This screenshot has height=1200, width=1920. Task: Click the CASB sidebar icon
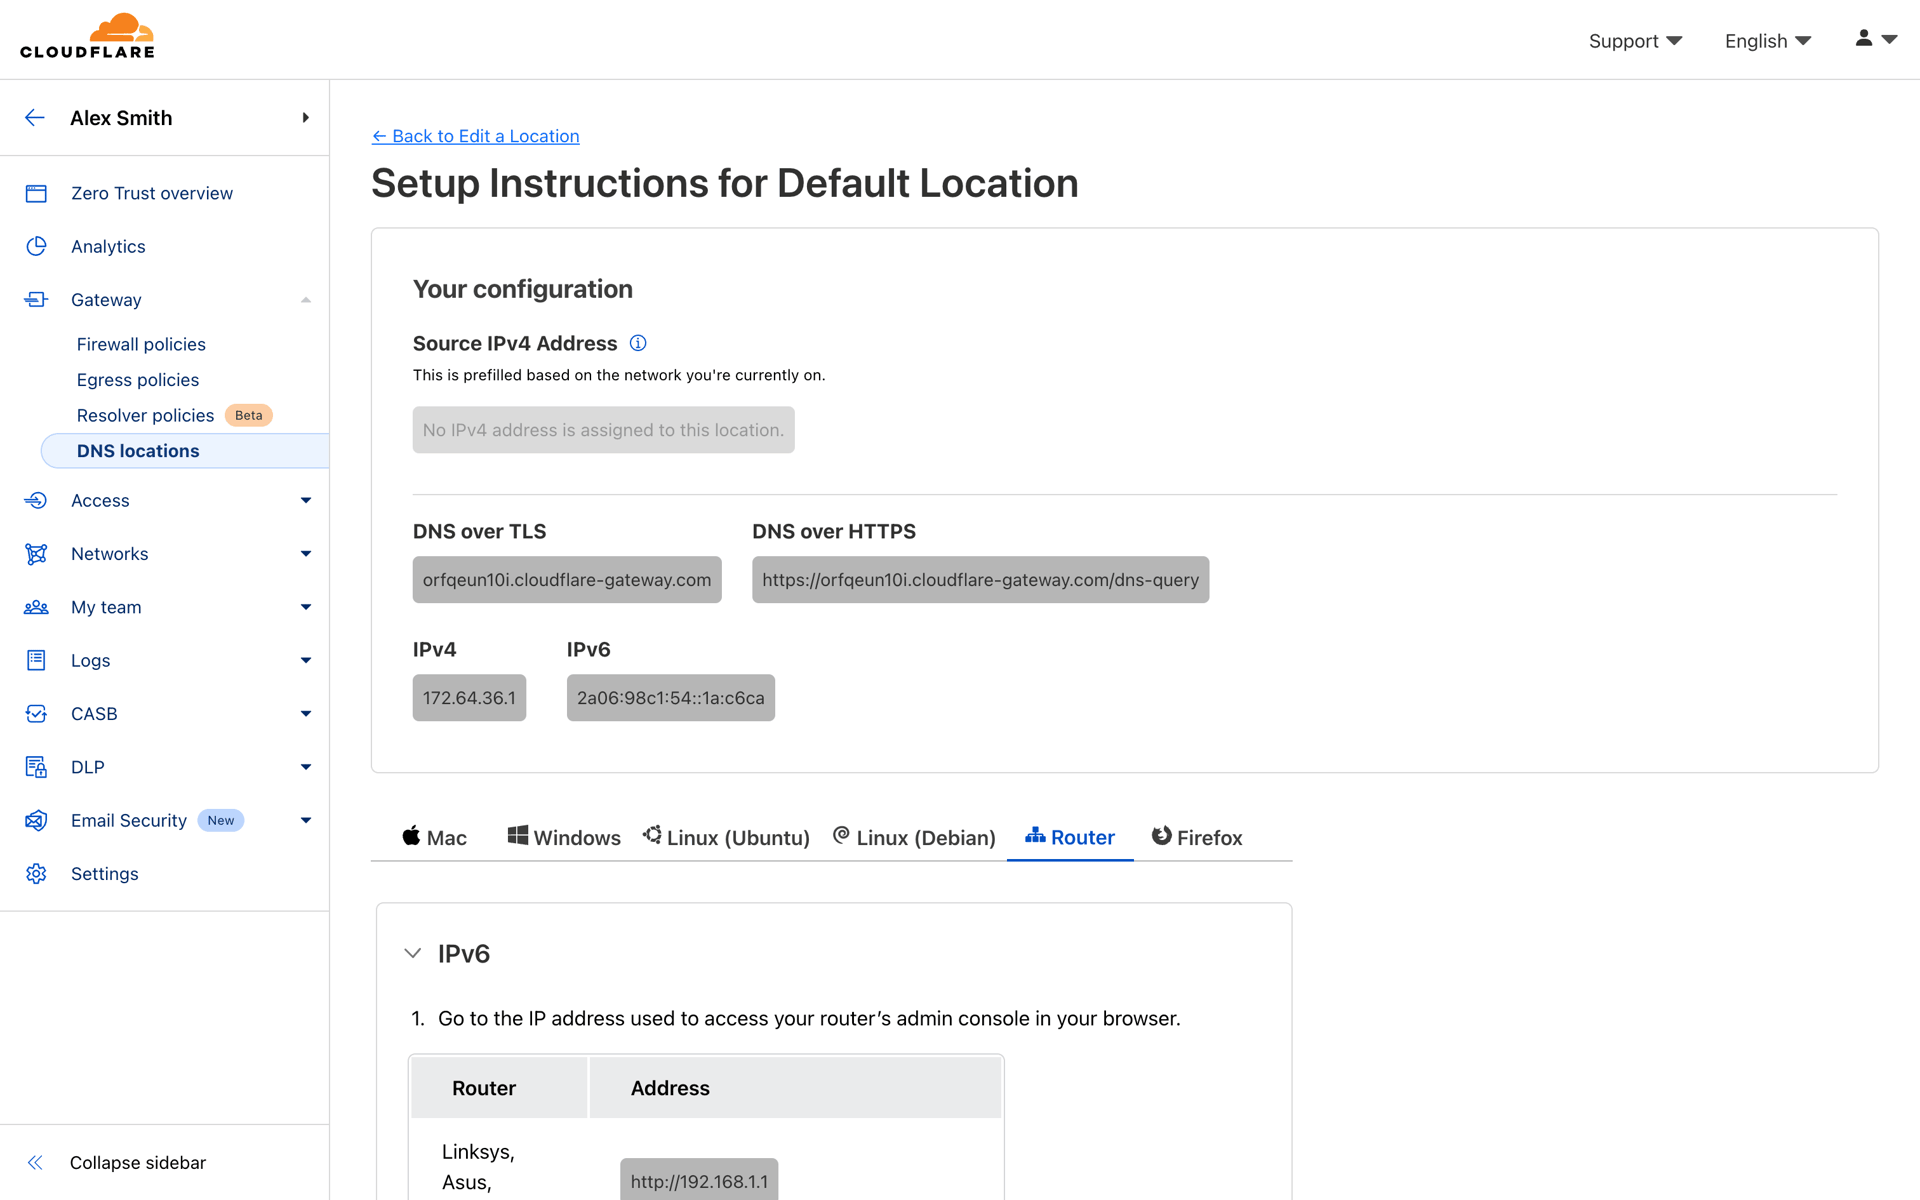click(36, 713)
